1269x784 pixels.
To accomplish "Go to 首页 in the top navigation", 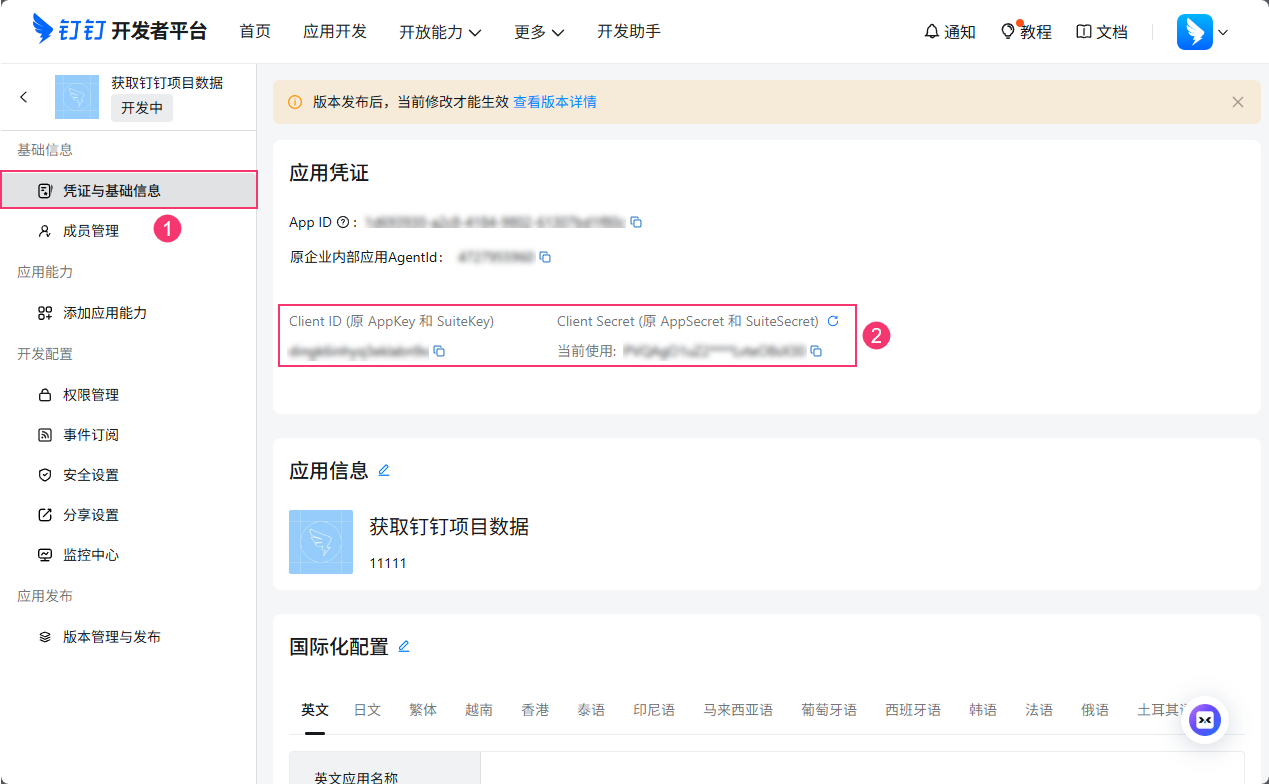I will coord(255,31).
